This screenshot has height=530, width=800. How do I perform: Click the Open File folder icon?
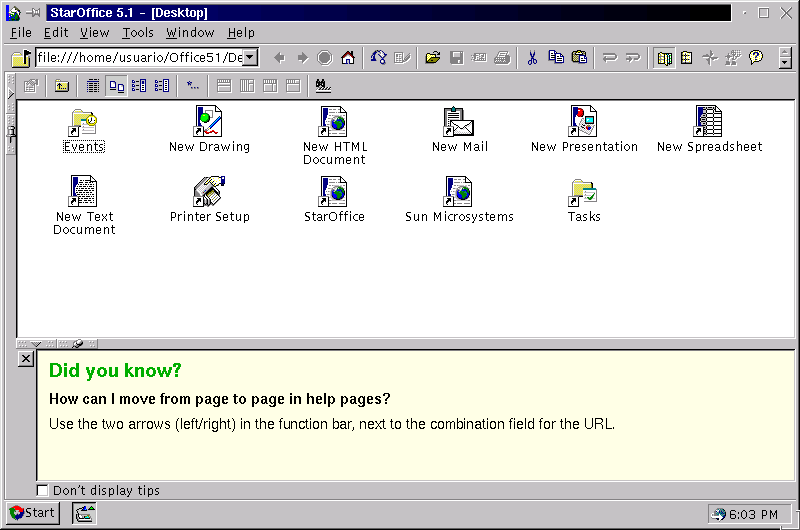click(433, 58)
